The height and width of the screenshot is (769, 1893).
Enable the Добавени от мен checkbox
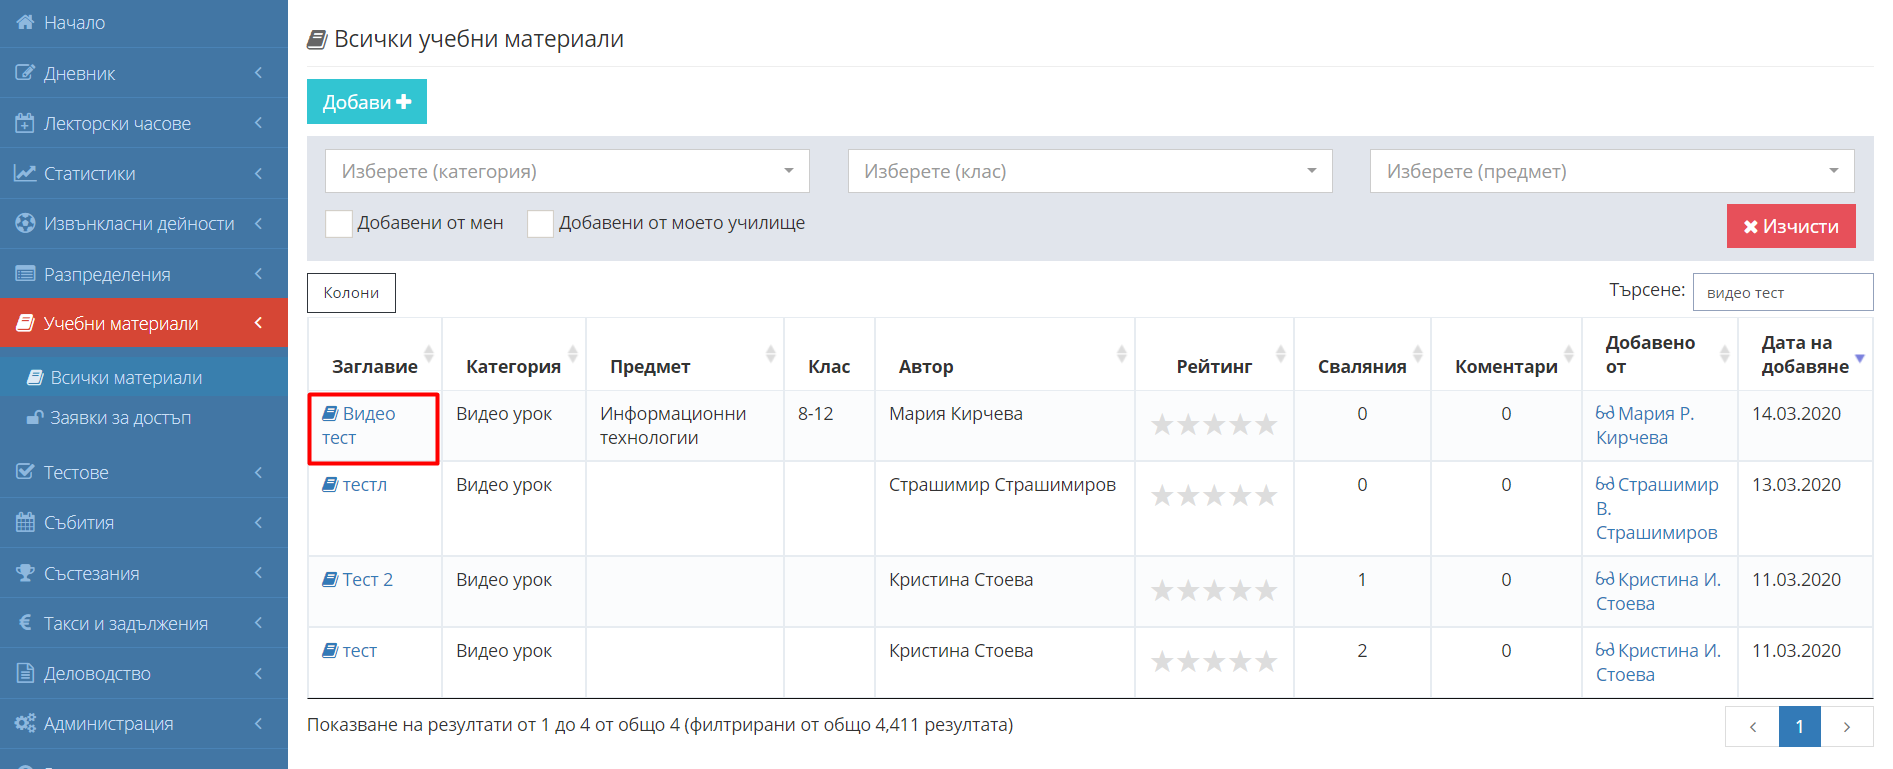point(339,224)
